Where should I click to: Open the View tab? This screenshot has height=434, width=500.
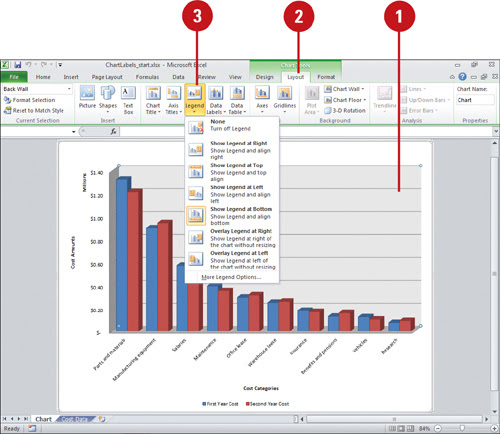[x=235, y=77]
